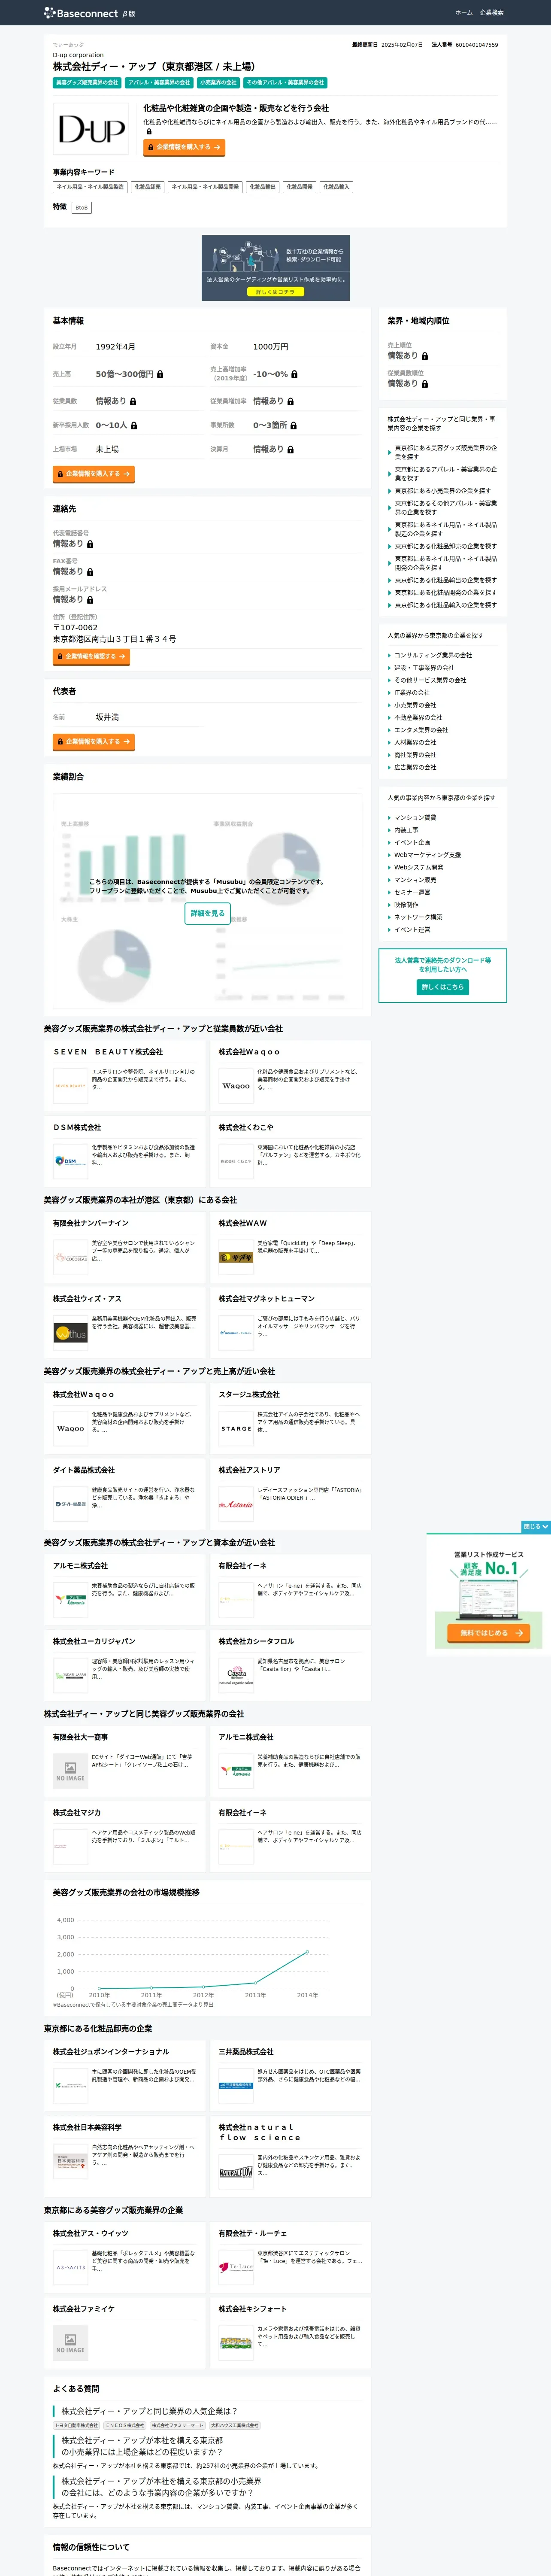The width and height of the screenshot is (551, 2576).
Task: Click the ENEOS株式会社 chip in FAQ
Action: (x=125, y=2425)
